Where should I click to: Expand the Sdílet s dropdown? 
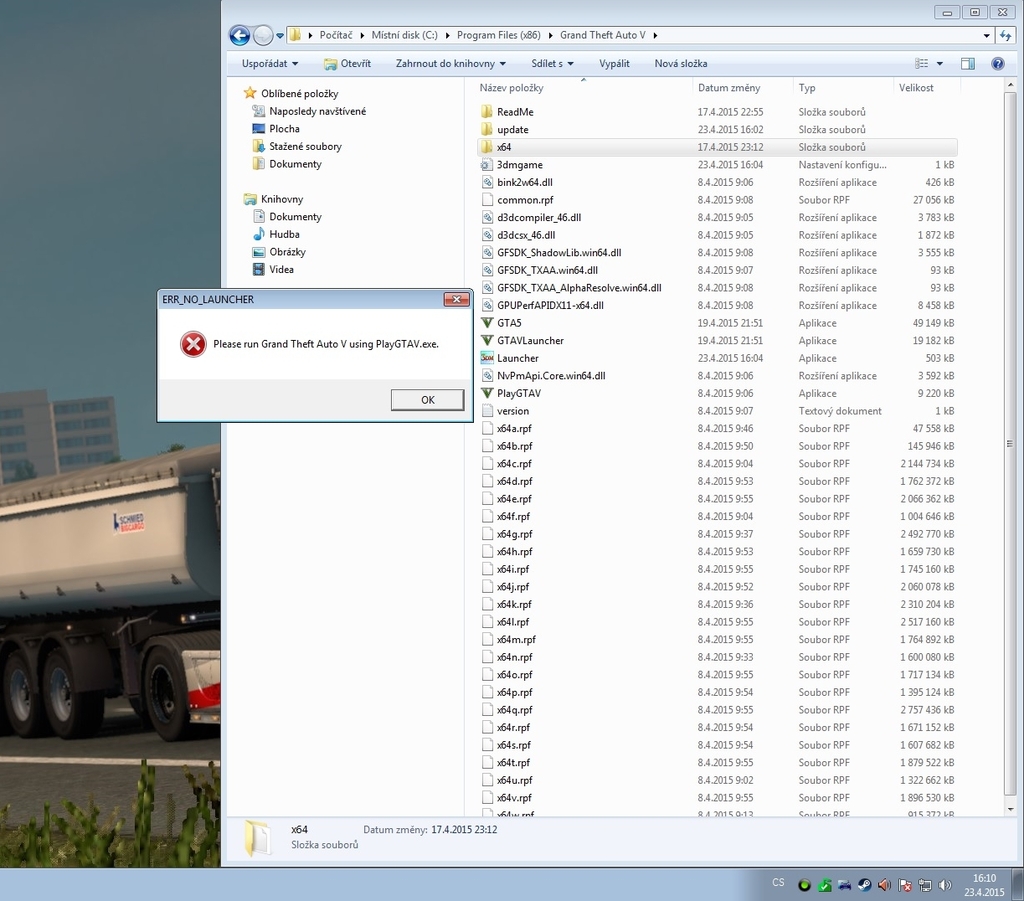pos(552,64)
